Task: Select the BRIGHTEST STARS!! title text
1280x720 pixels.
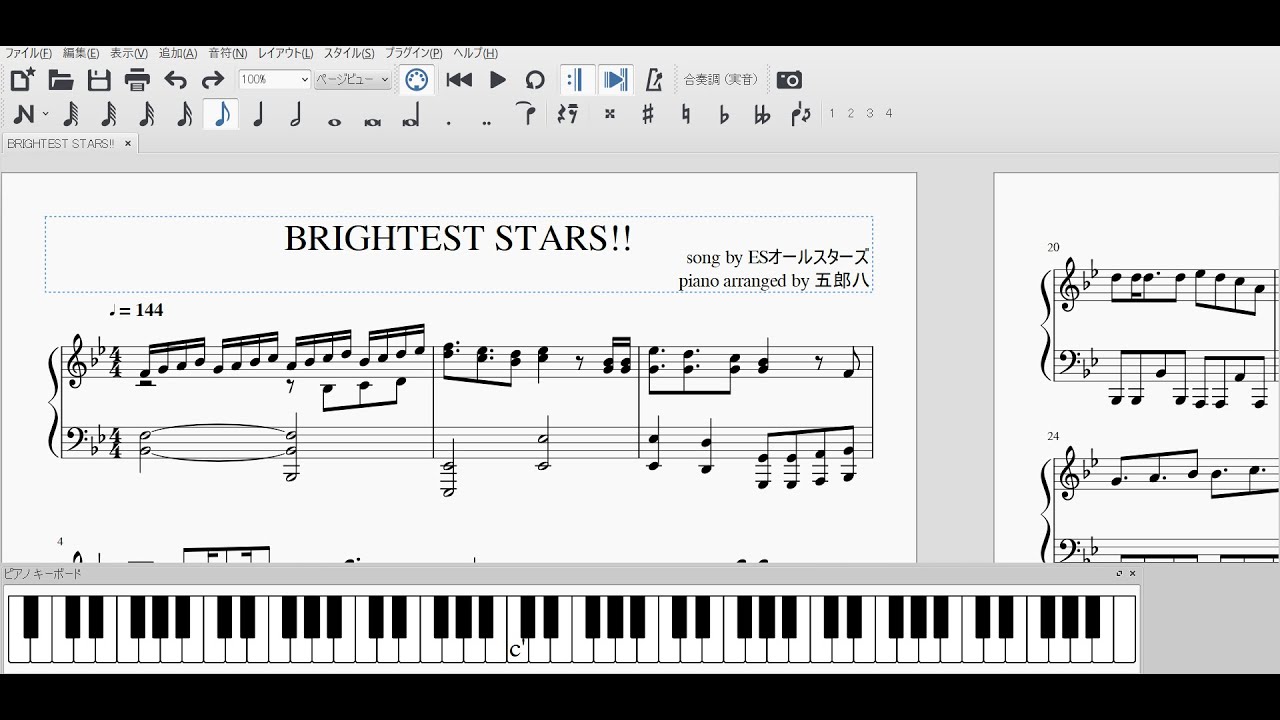Action: (x=458, y=239)
